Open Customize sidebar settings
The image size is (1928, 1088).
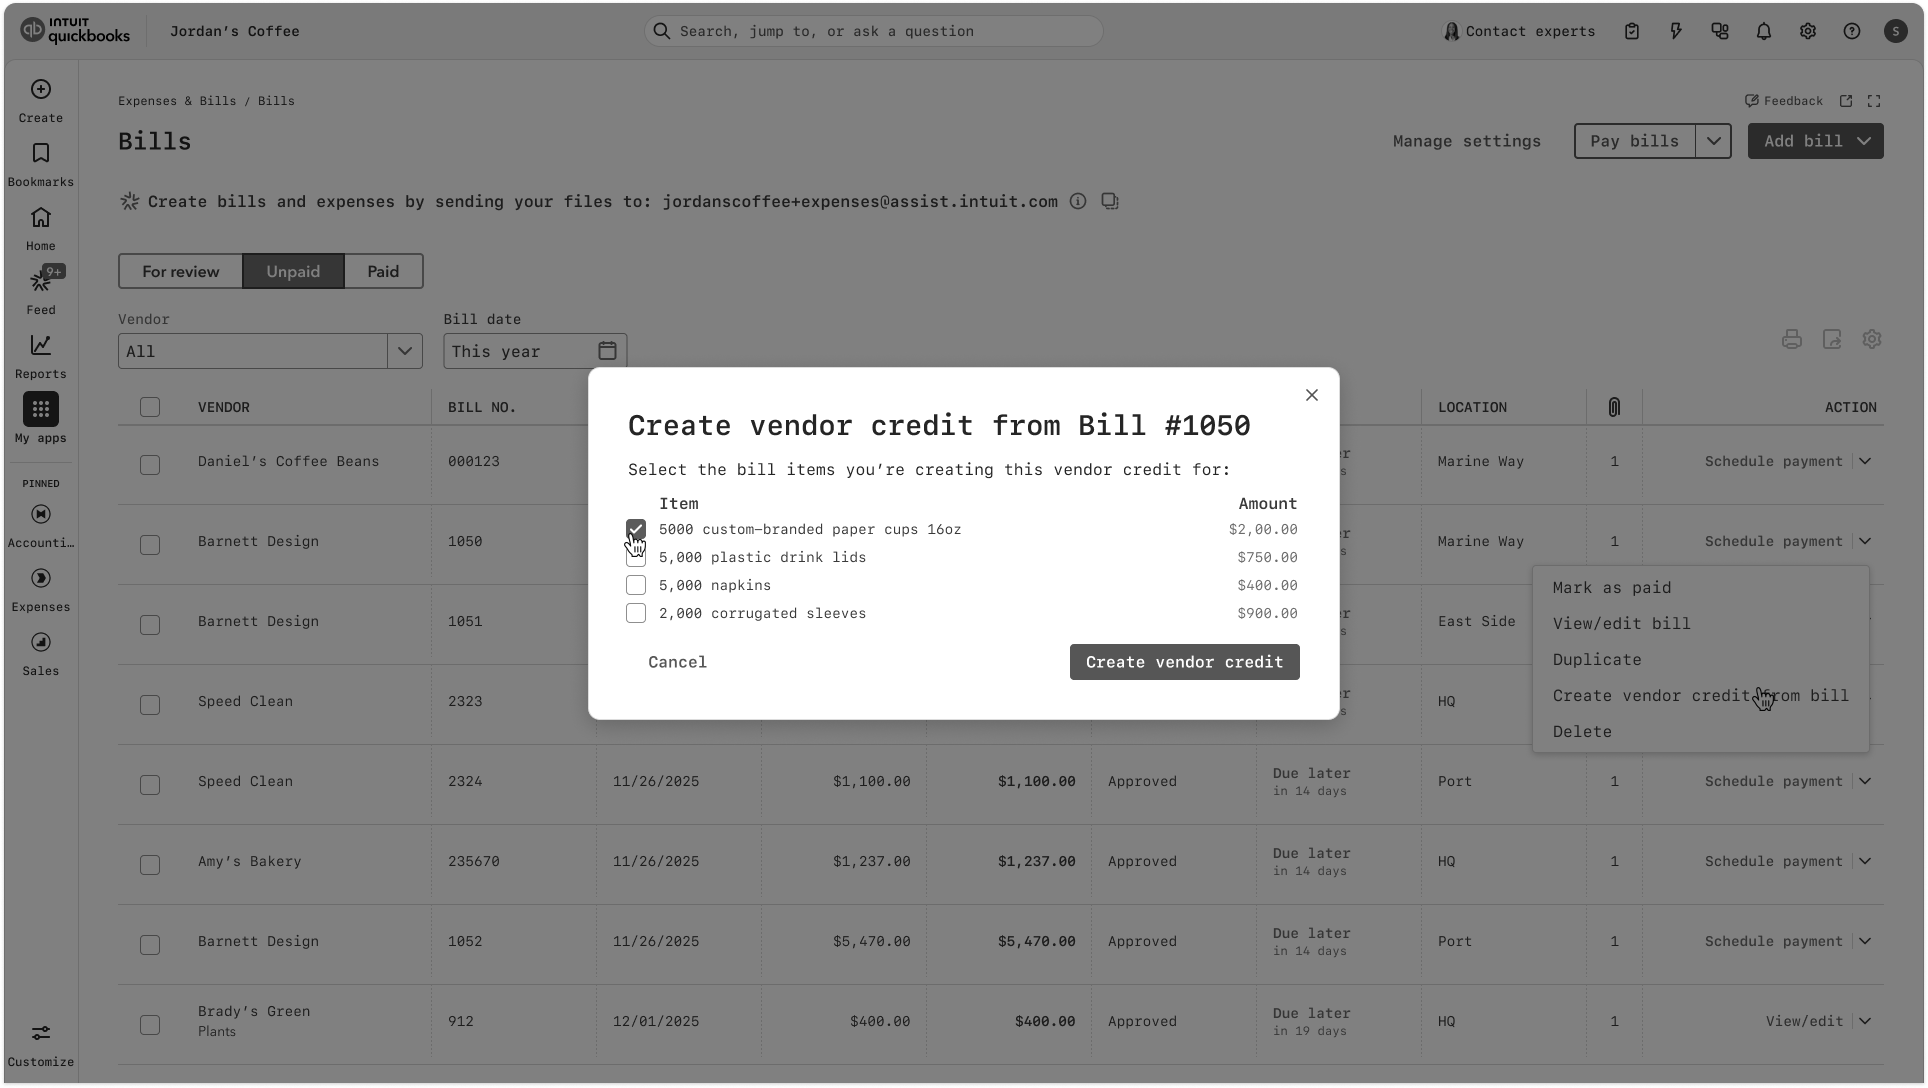(x=41, y=1045)
